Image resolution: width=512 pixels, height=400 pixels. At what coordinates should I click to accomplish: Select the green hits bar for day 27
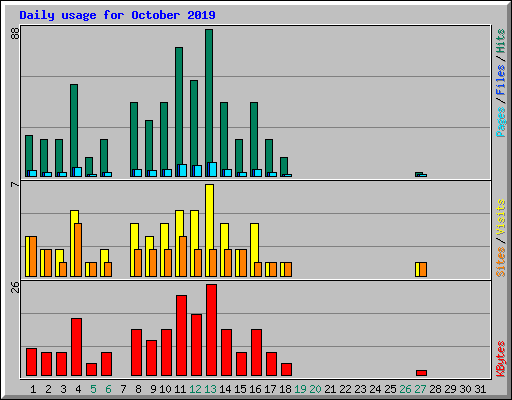419,174
